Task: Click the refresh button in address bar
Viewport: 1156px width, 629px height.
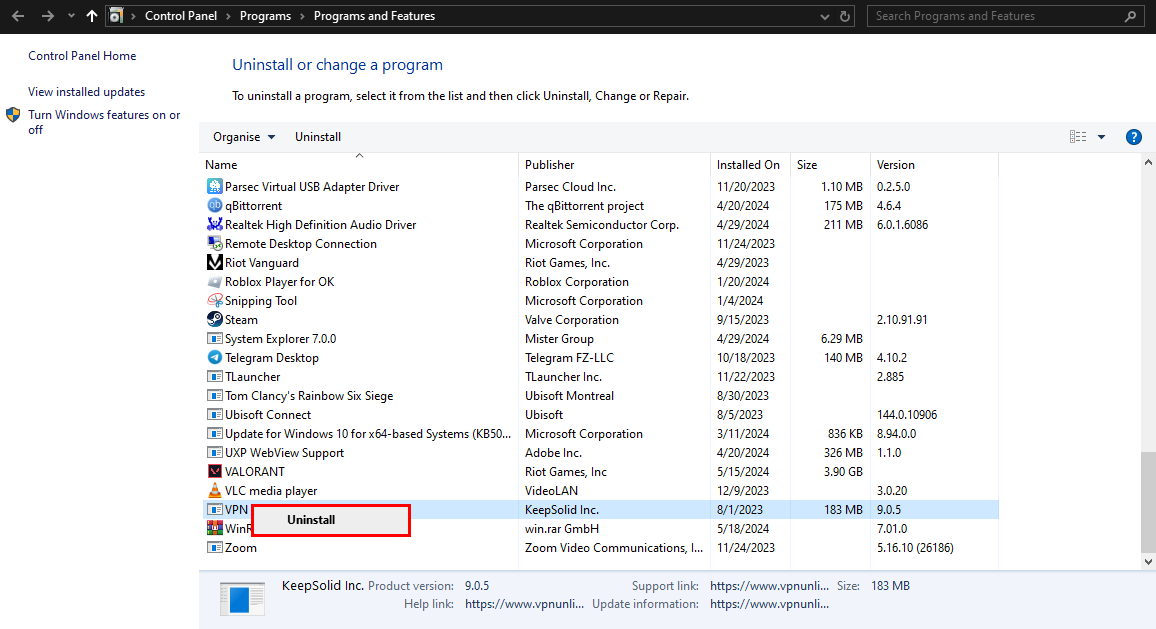Action: tap(845, 16)
